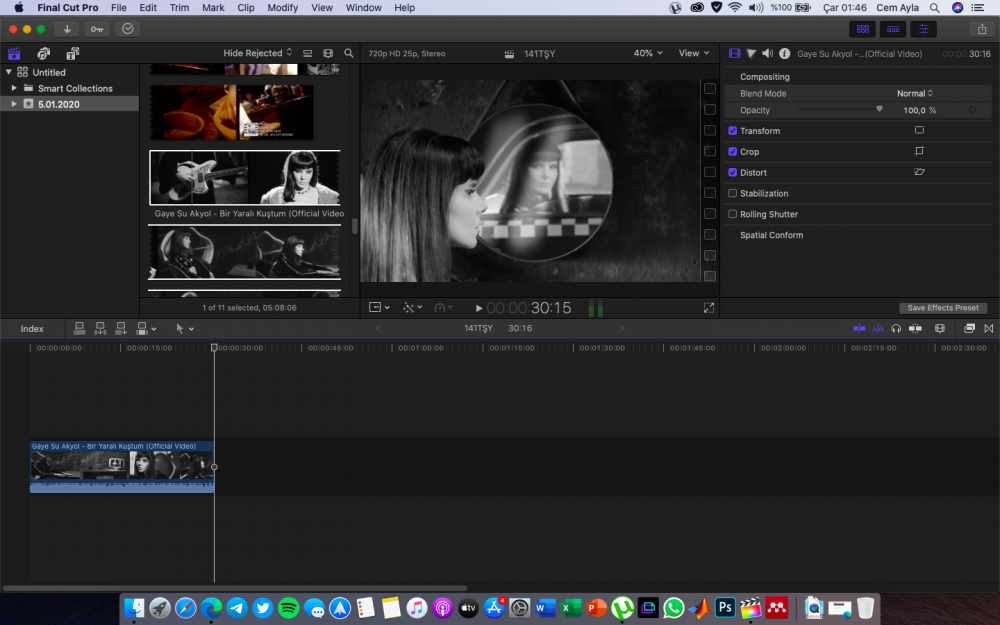
Task: Open the Info inspector tab icon
Action: coord(784,53)
